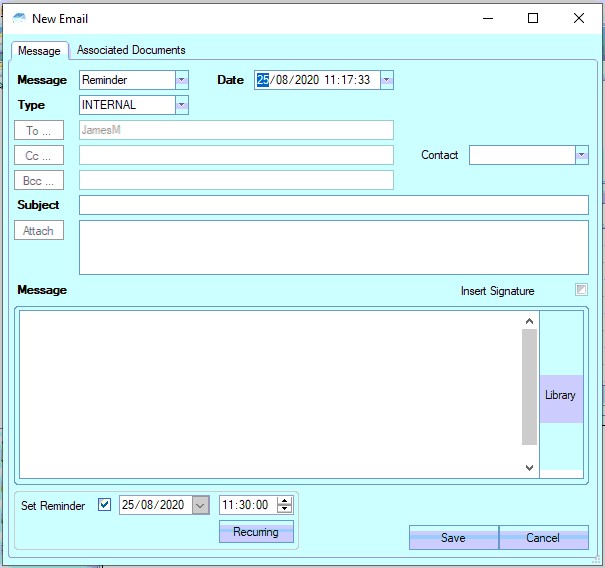The width and height of the screenshot is (605, 568).
Task: Click the Cc... button
Action: (x=39, y=156)
